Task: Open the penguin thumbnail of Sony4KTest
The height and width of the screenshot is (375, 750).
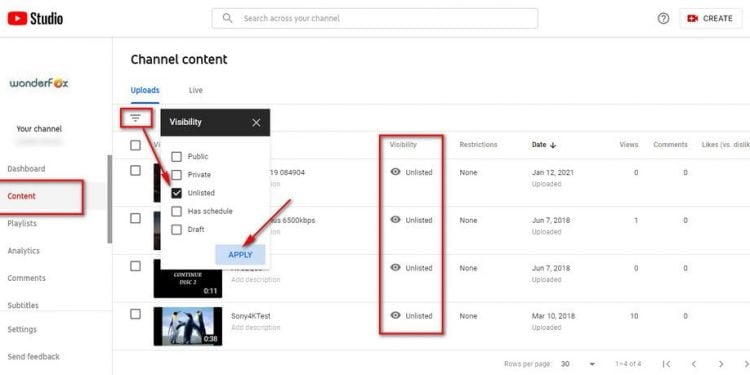Action: [188, 326]
